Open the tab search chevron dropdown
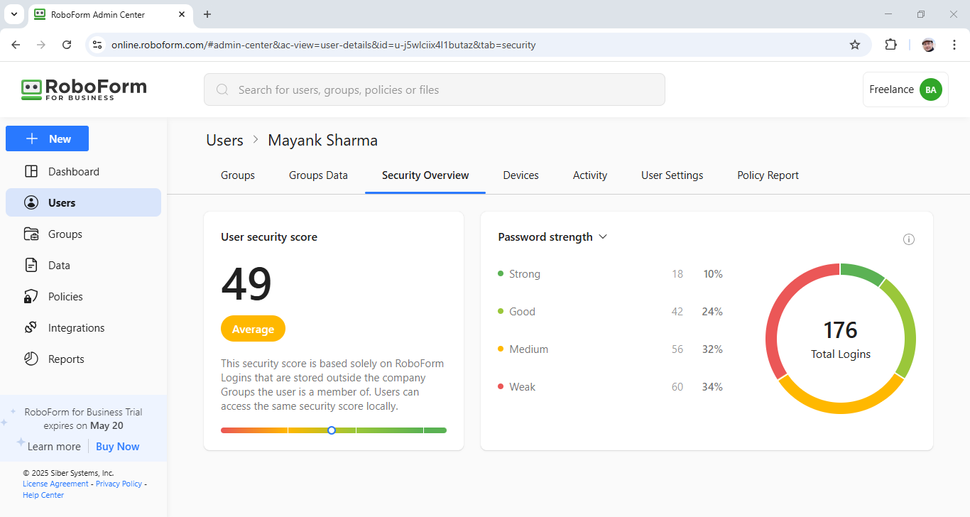Image resolution: width=970 pixels, height=517 pixels. [14, 14]
